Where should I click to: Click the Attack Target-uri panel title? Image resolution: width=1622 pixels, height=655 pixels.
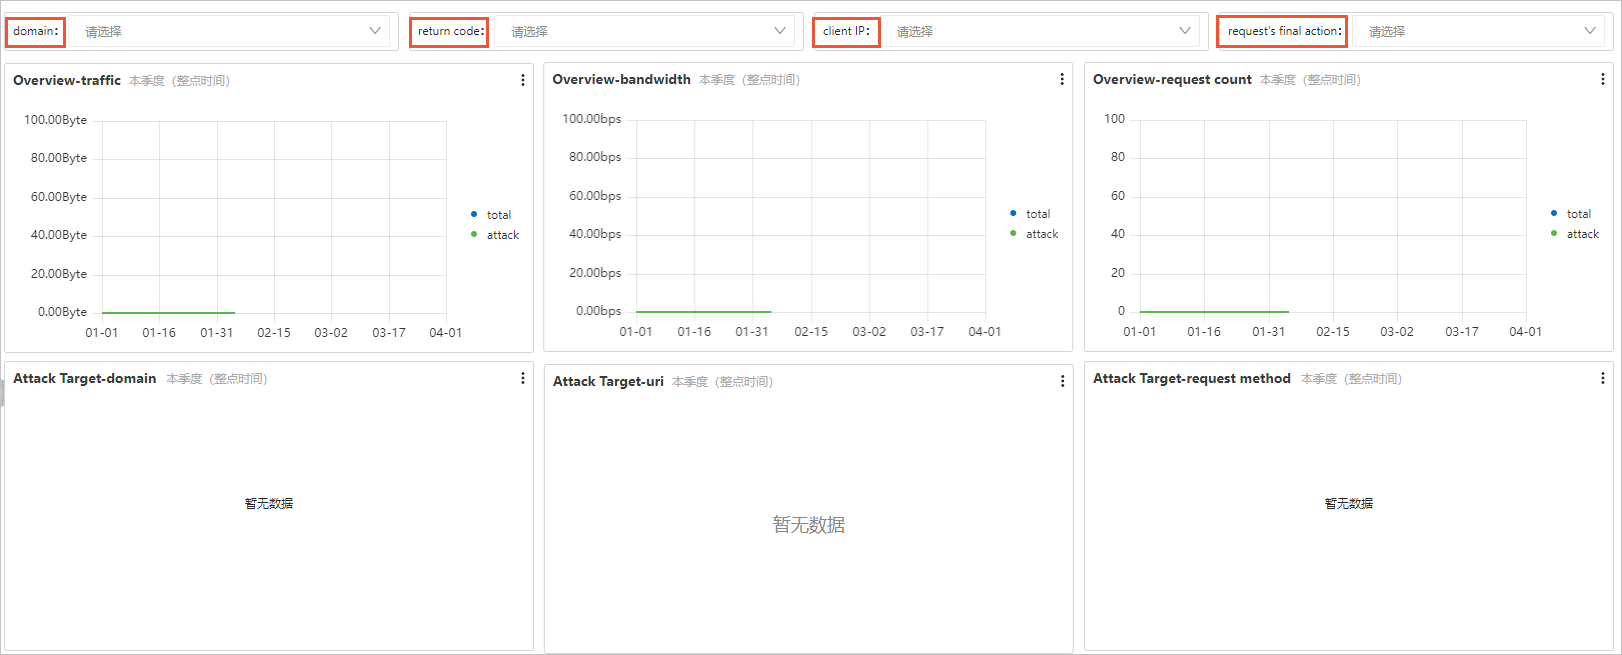608,381
